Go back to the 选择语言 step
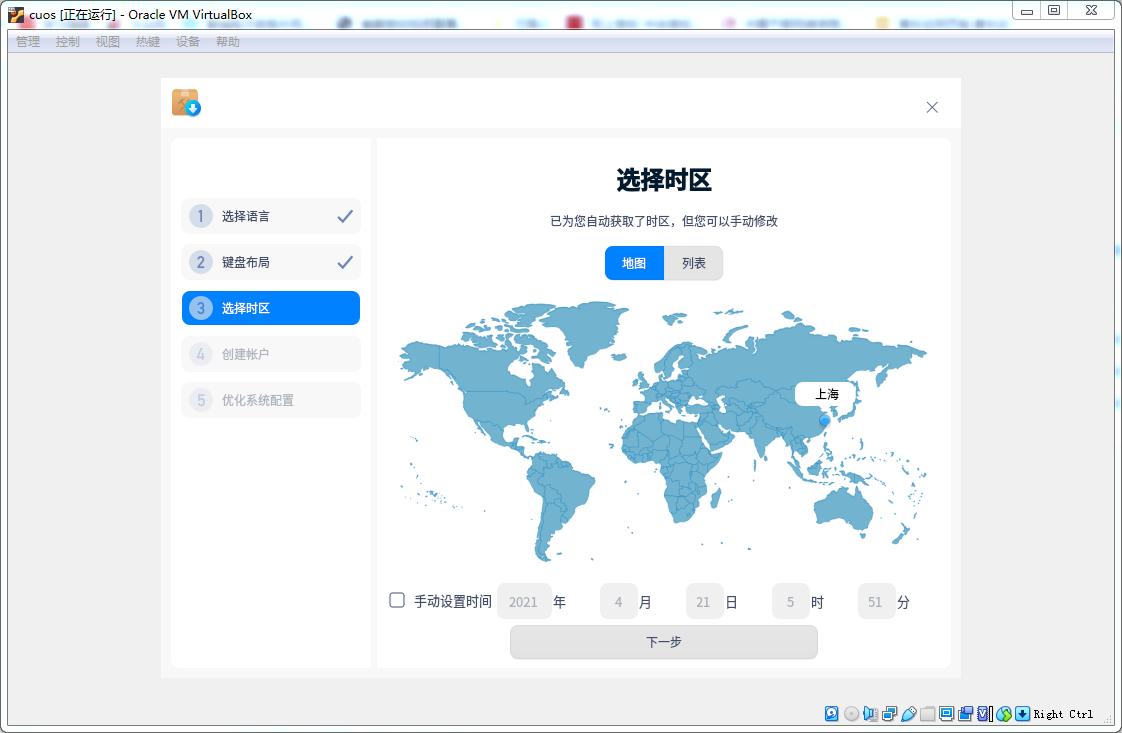This screenshot has width=1122, height=733. [x=270, y=216]
